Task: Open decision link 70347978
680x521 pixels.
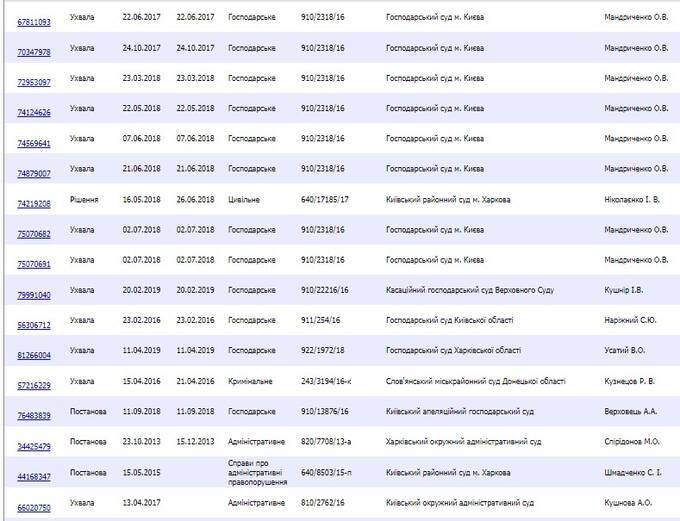Action: tap(34, 51)
